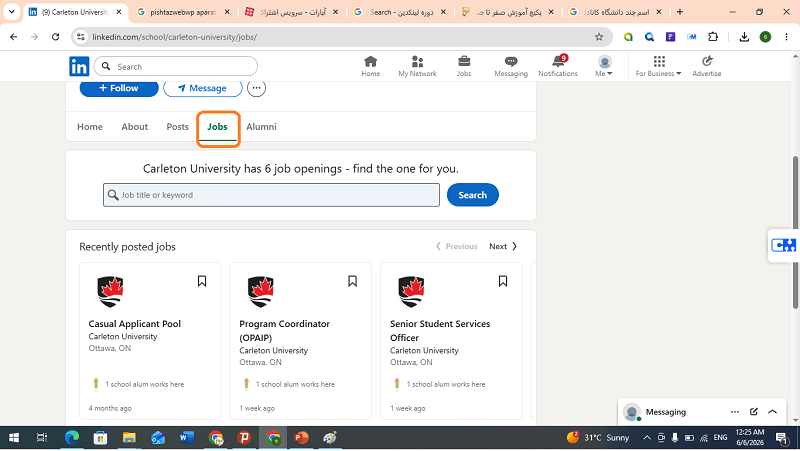Open Messaging panel options ellipsis
The image size is (800, 451).
coord(735,412)
